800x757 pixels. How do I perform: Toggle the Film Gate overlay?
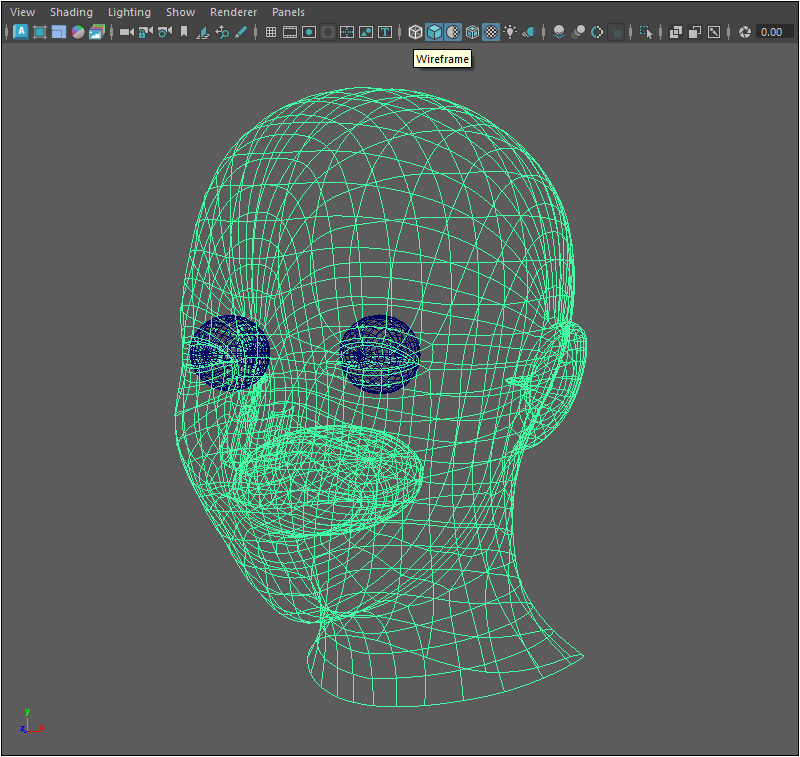tap(290, 32)
